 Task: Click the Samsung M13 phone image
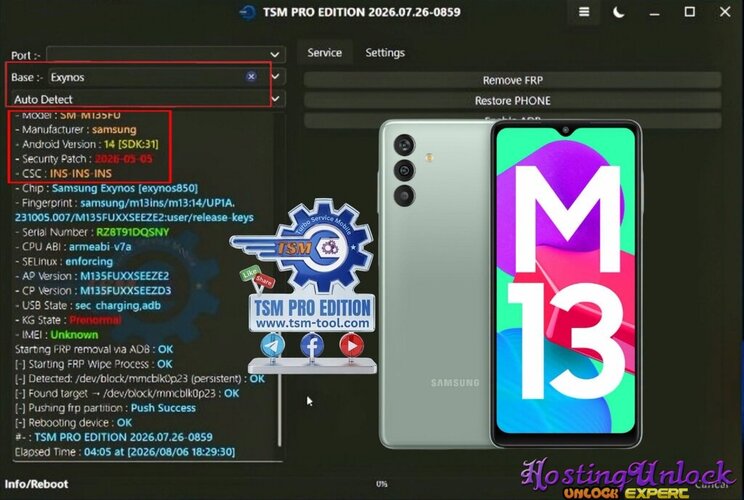[x=510, y=284]
